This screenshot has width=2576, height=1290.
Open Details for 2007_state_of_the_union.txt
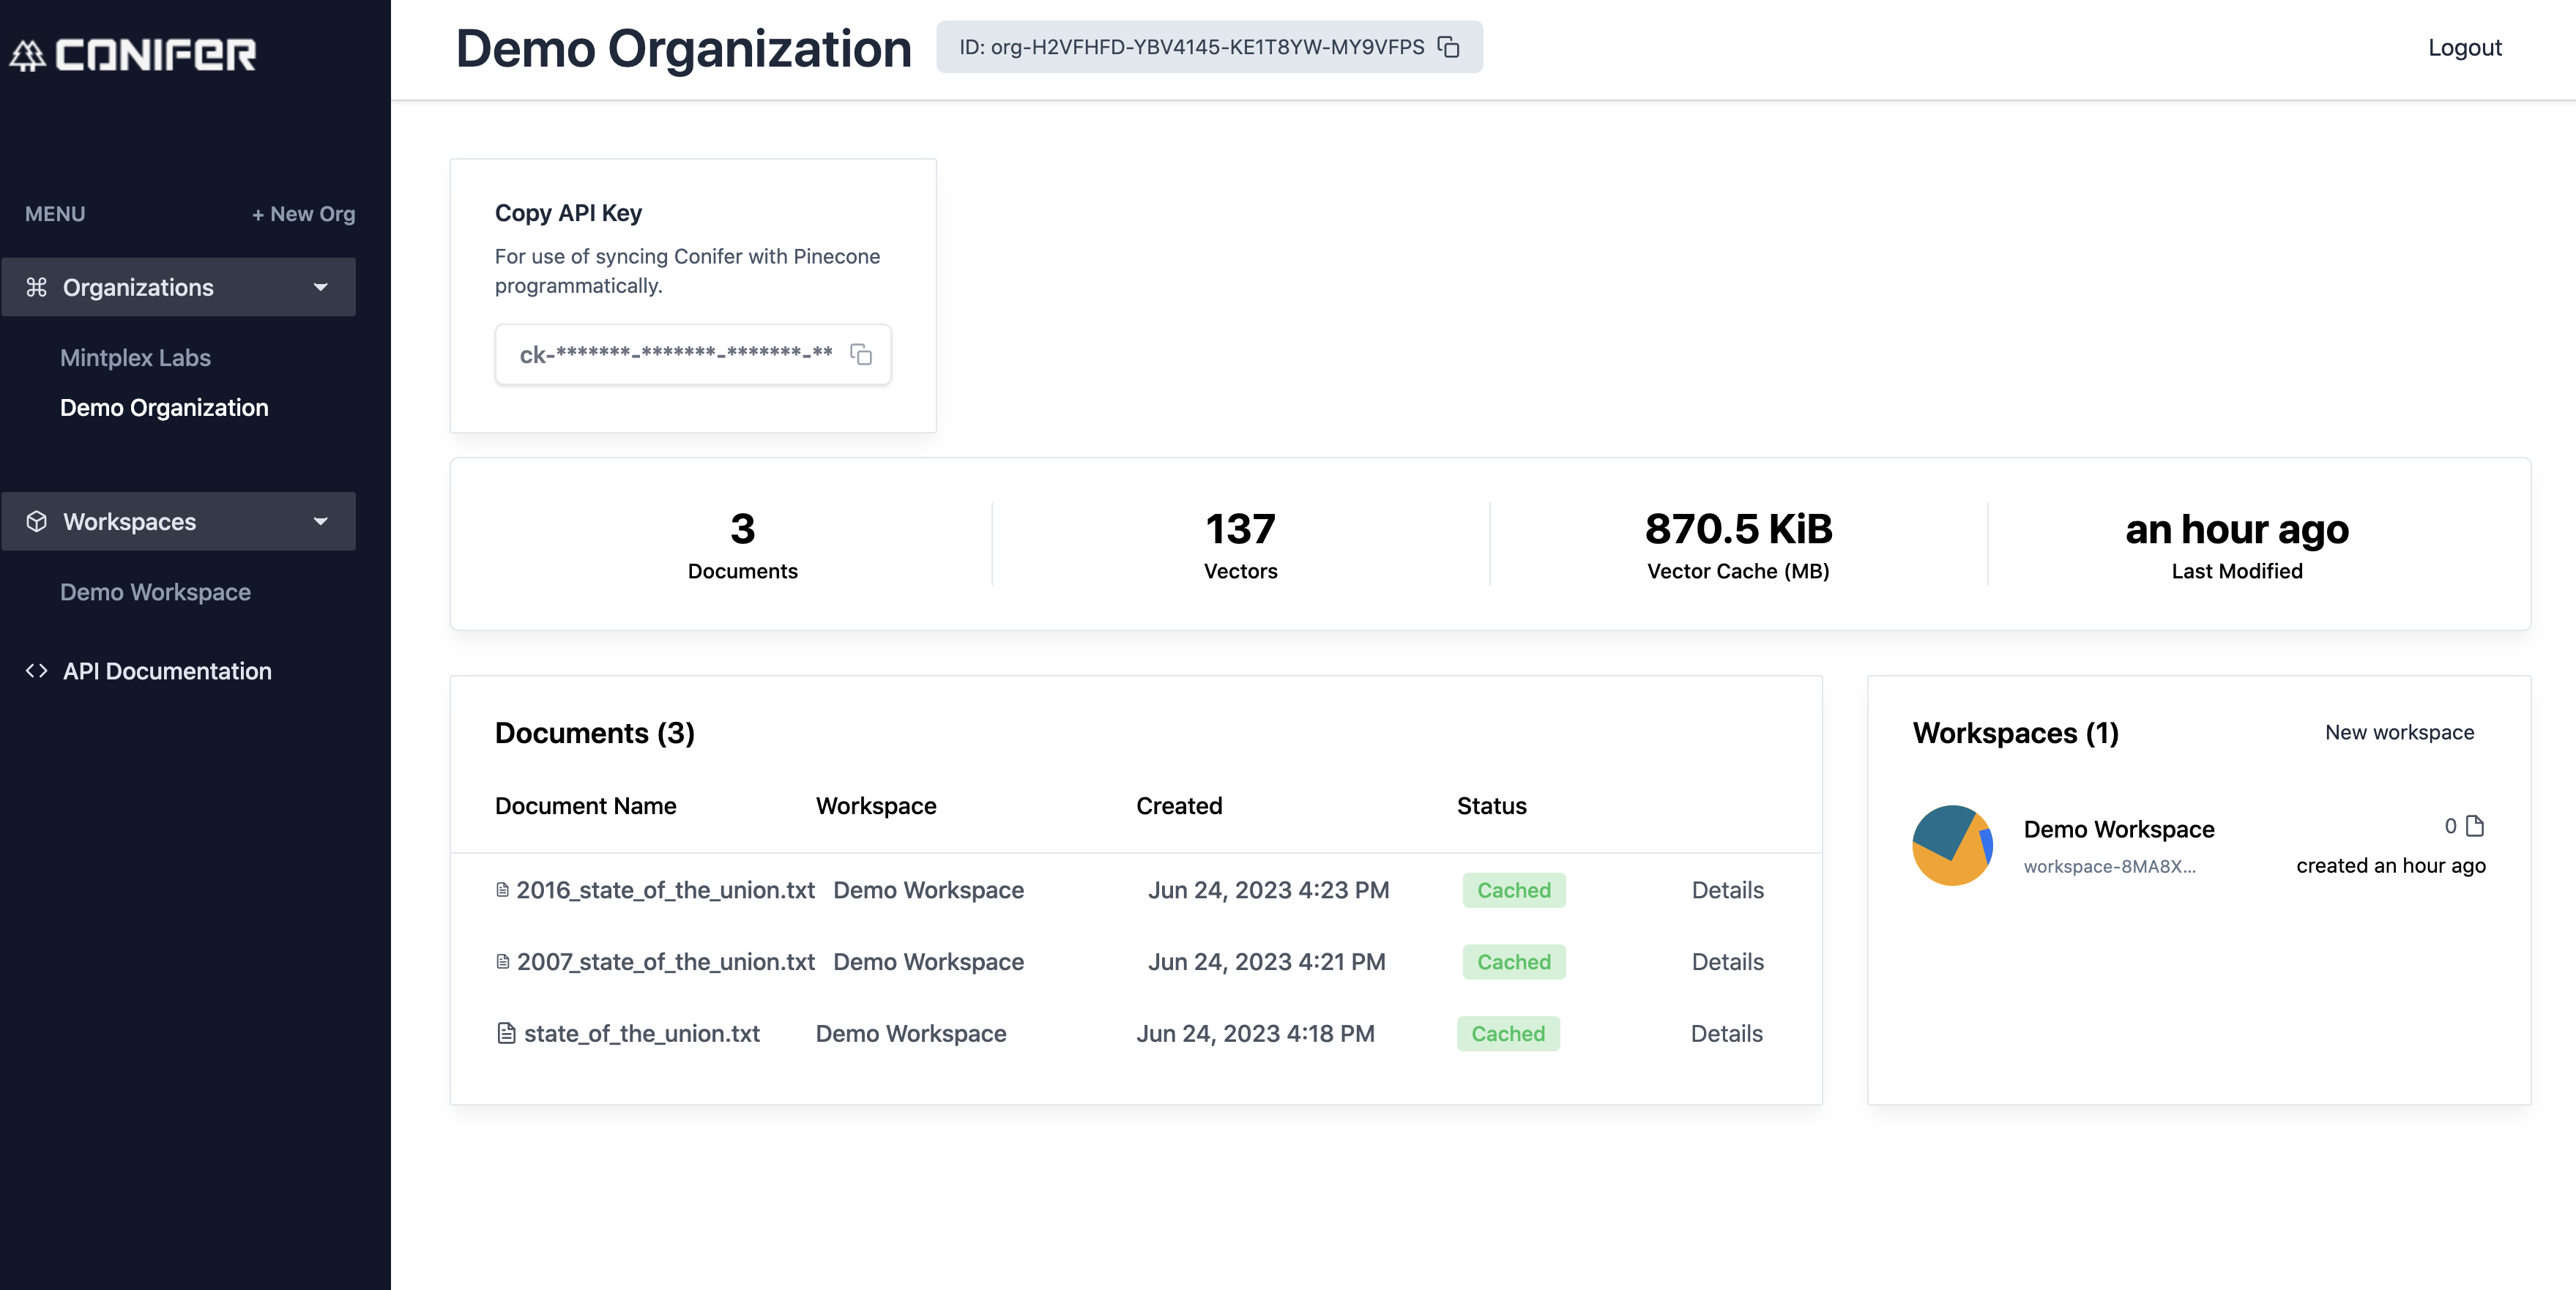click(x=1727, y=962)
